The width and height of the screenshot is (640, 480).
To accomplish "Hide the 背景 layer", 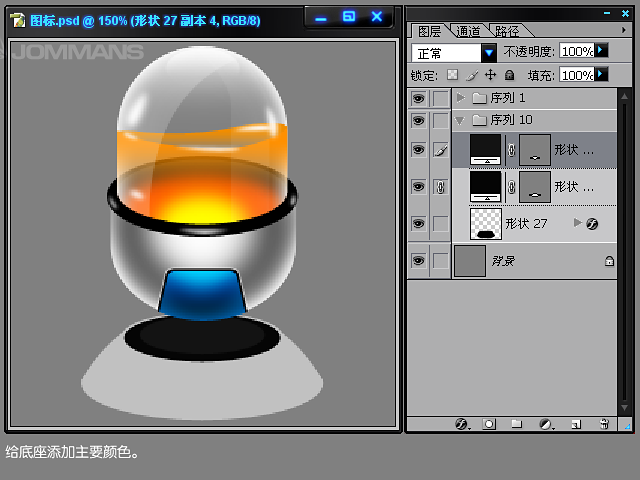I will [418, 260].
